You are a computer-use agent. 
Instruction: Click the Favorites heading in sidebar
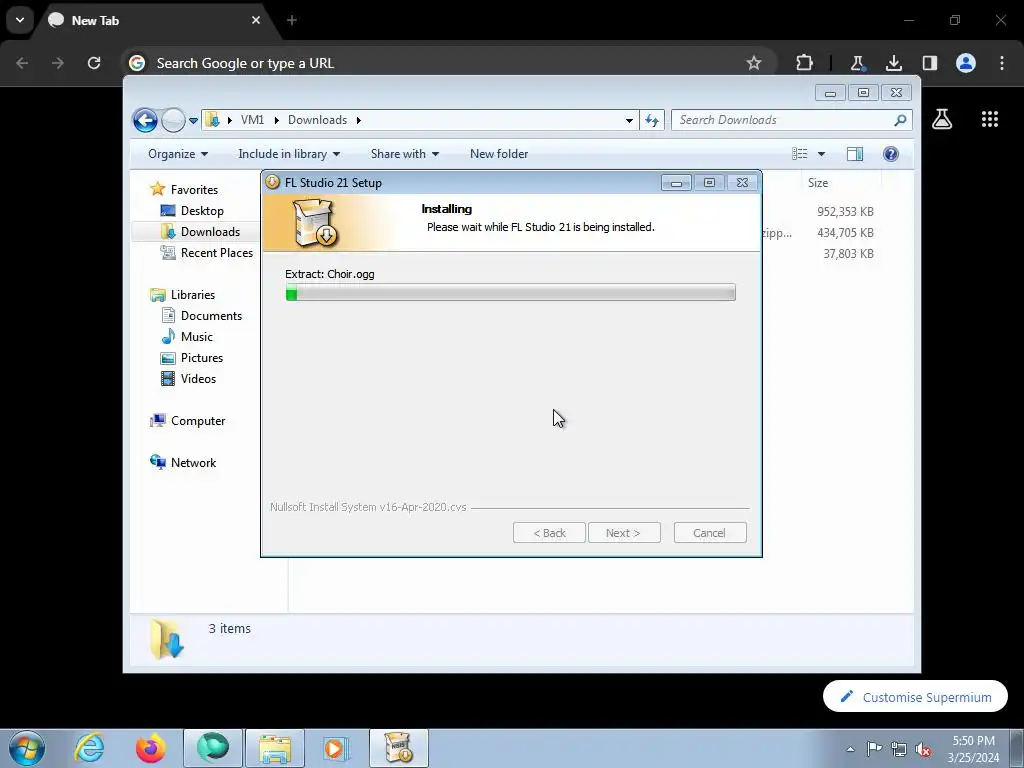pyautogui.click(x=194, y=189)
